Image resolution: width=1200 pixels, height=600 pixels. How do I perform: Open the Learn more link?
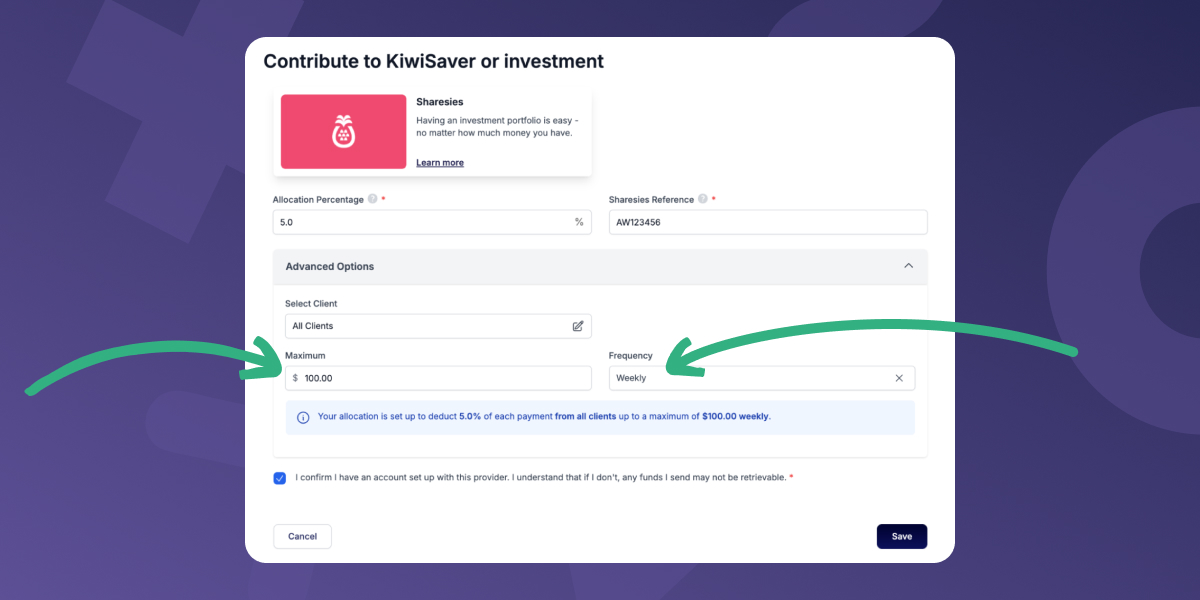(x=439, y=162)
